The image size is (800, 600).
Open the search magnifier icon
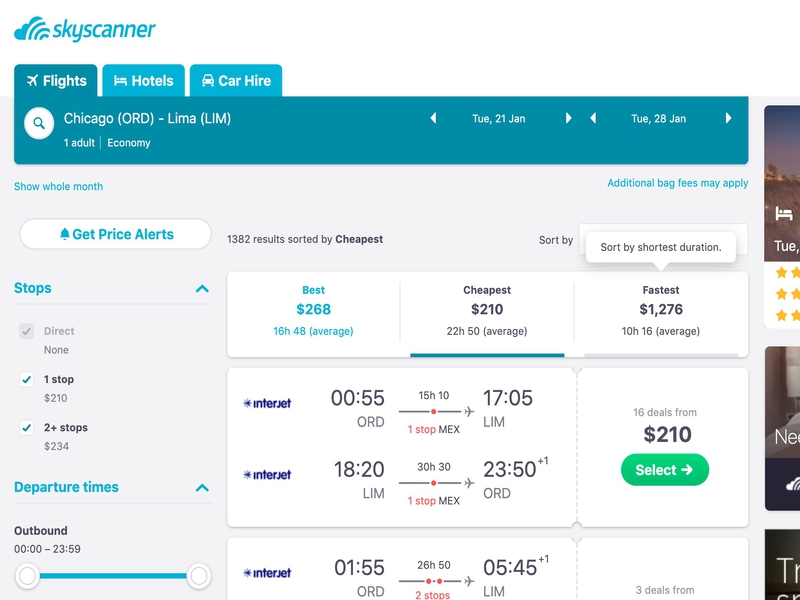[x=39, y=123]
